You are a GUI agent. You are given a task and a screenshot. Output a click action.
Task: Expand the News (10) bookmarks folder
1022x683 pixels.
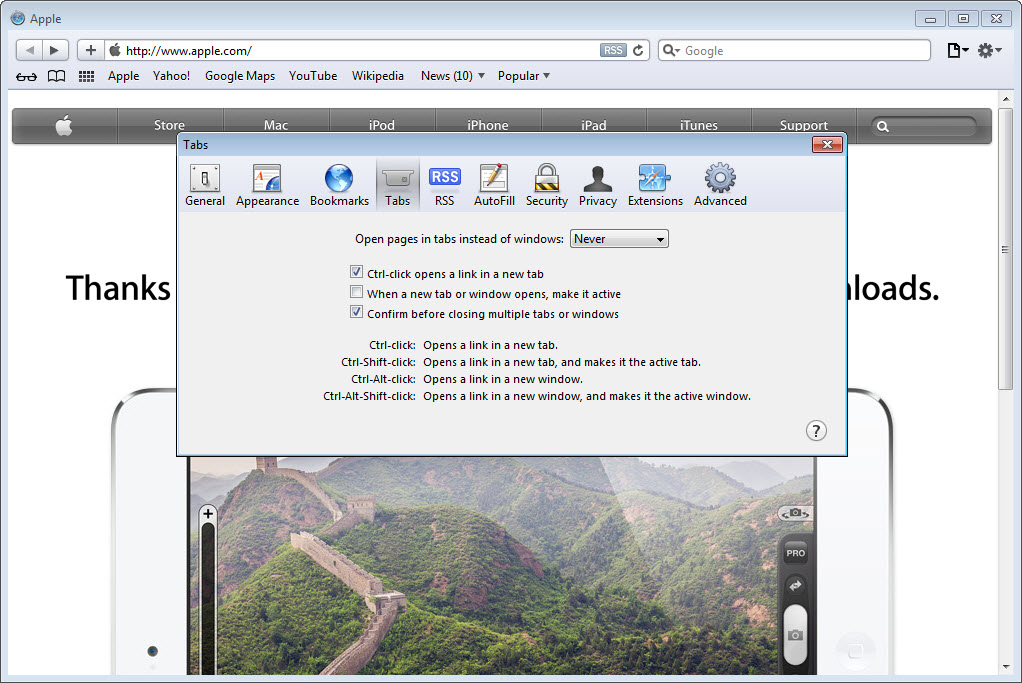(x=453, y=76)
